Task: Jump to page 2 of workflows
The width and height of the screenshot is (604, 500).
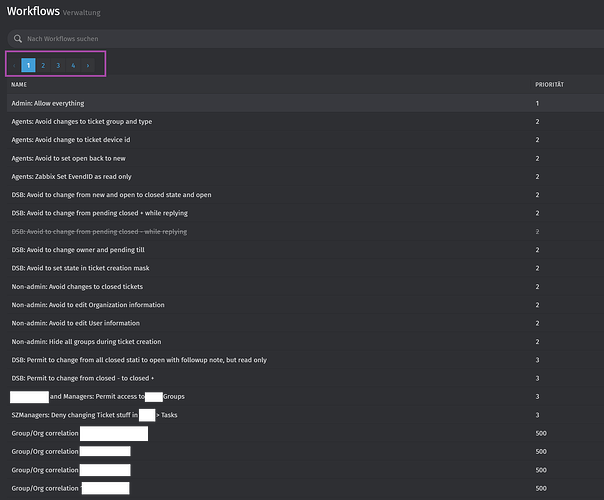Action: (x=43, y=65)
